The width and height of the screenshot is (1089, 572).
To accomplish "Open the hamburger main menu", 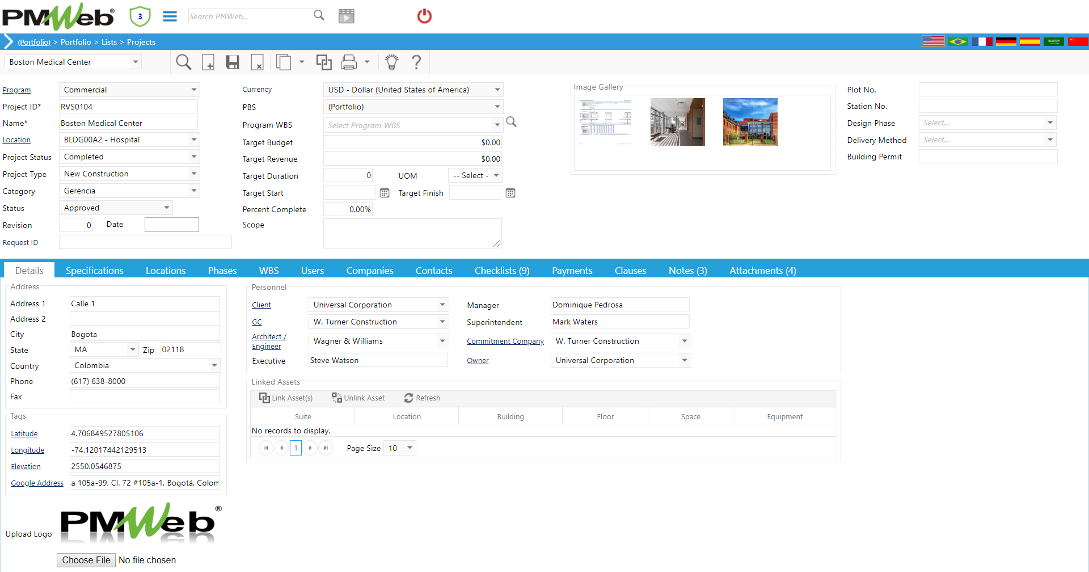I will pyautogui.click(x=169, y=16).
